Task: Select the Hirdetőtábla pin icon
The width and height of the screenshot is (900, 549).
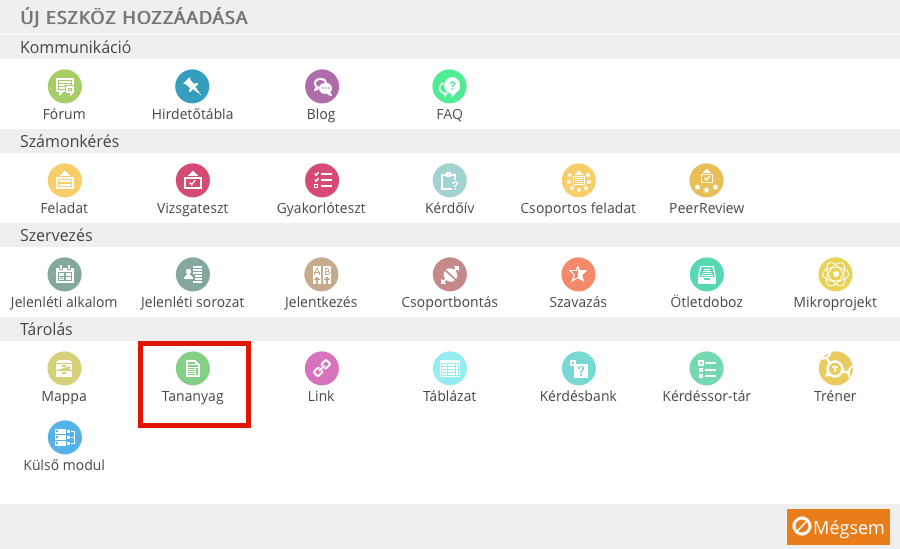Action: (192, 87)
